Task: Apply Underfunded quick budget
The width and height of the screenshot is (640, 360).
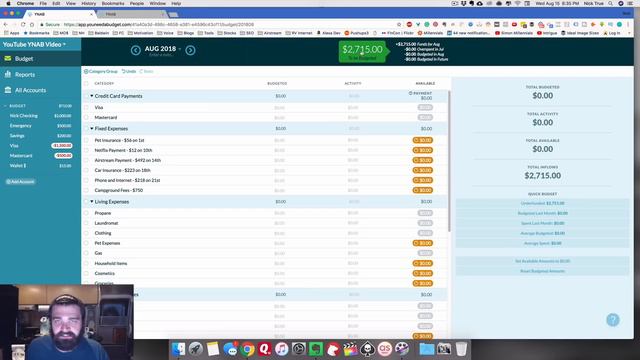Action: [542, 203]
